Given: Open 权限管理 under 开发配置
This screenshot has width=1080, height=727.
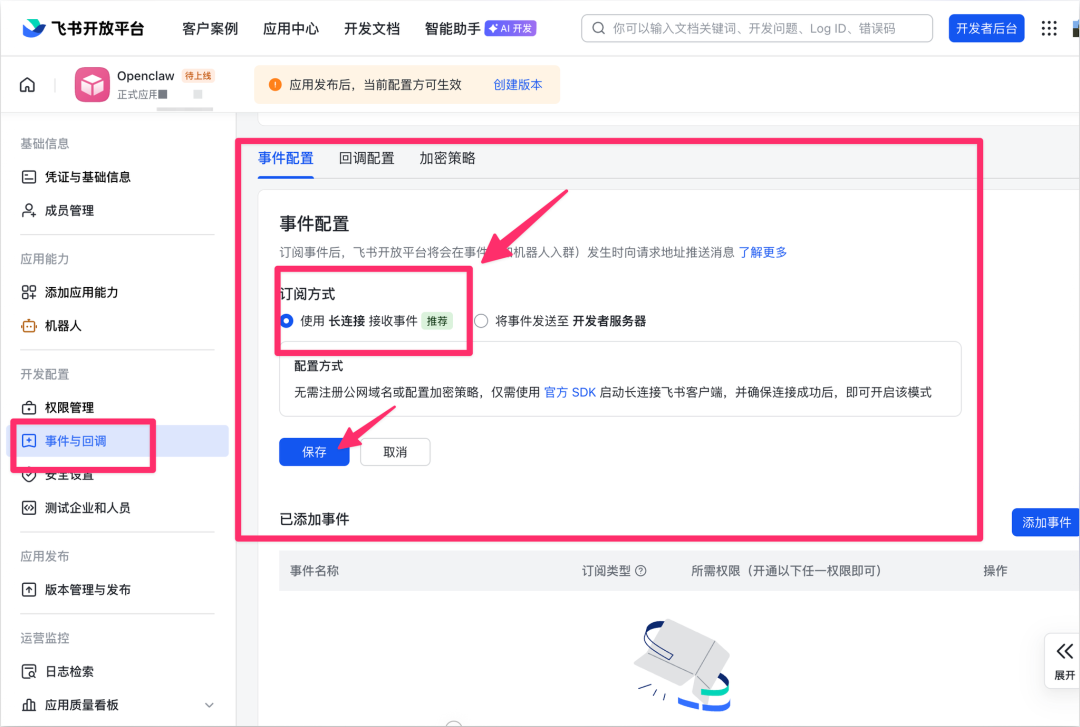Looking at the screenshot, I should click(68, 407).
